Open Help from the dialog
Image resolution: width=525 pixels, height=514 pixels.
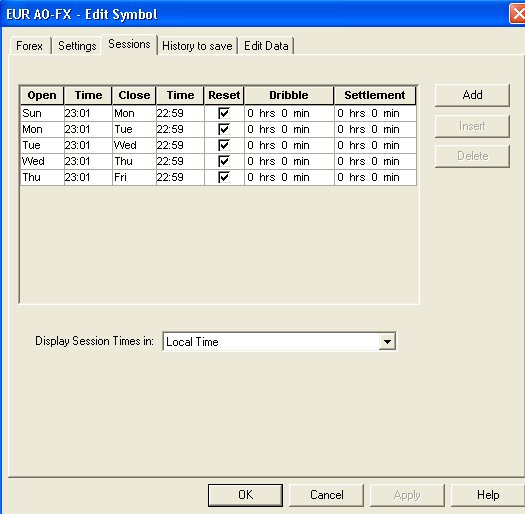(488, 495)
